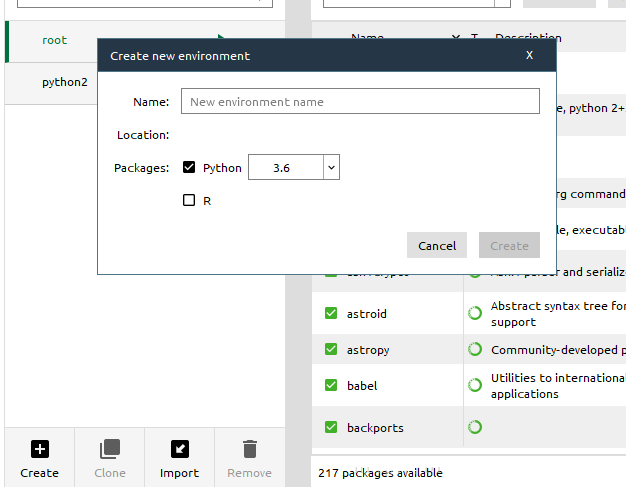Click the dialog's Create button
This screenshot has height=487, width=626.
tap(509, 245)
